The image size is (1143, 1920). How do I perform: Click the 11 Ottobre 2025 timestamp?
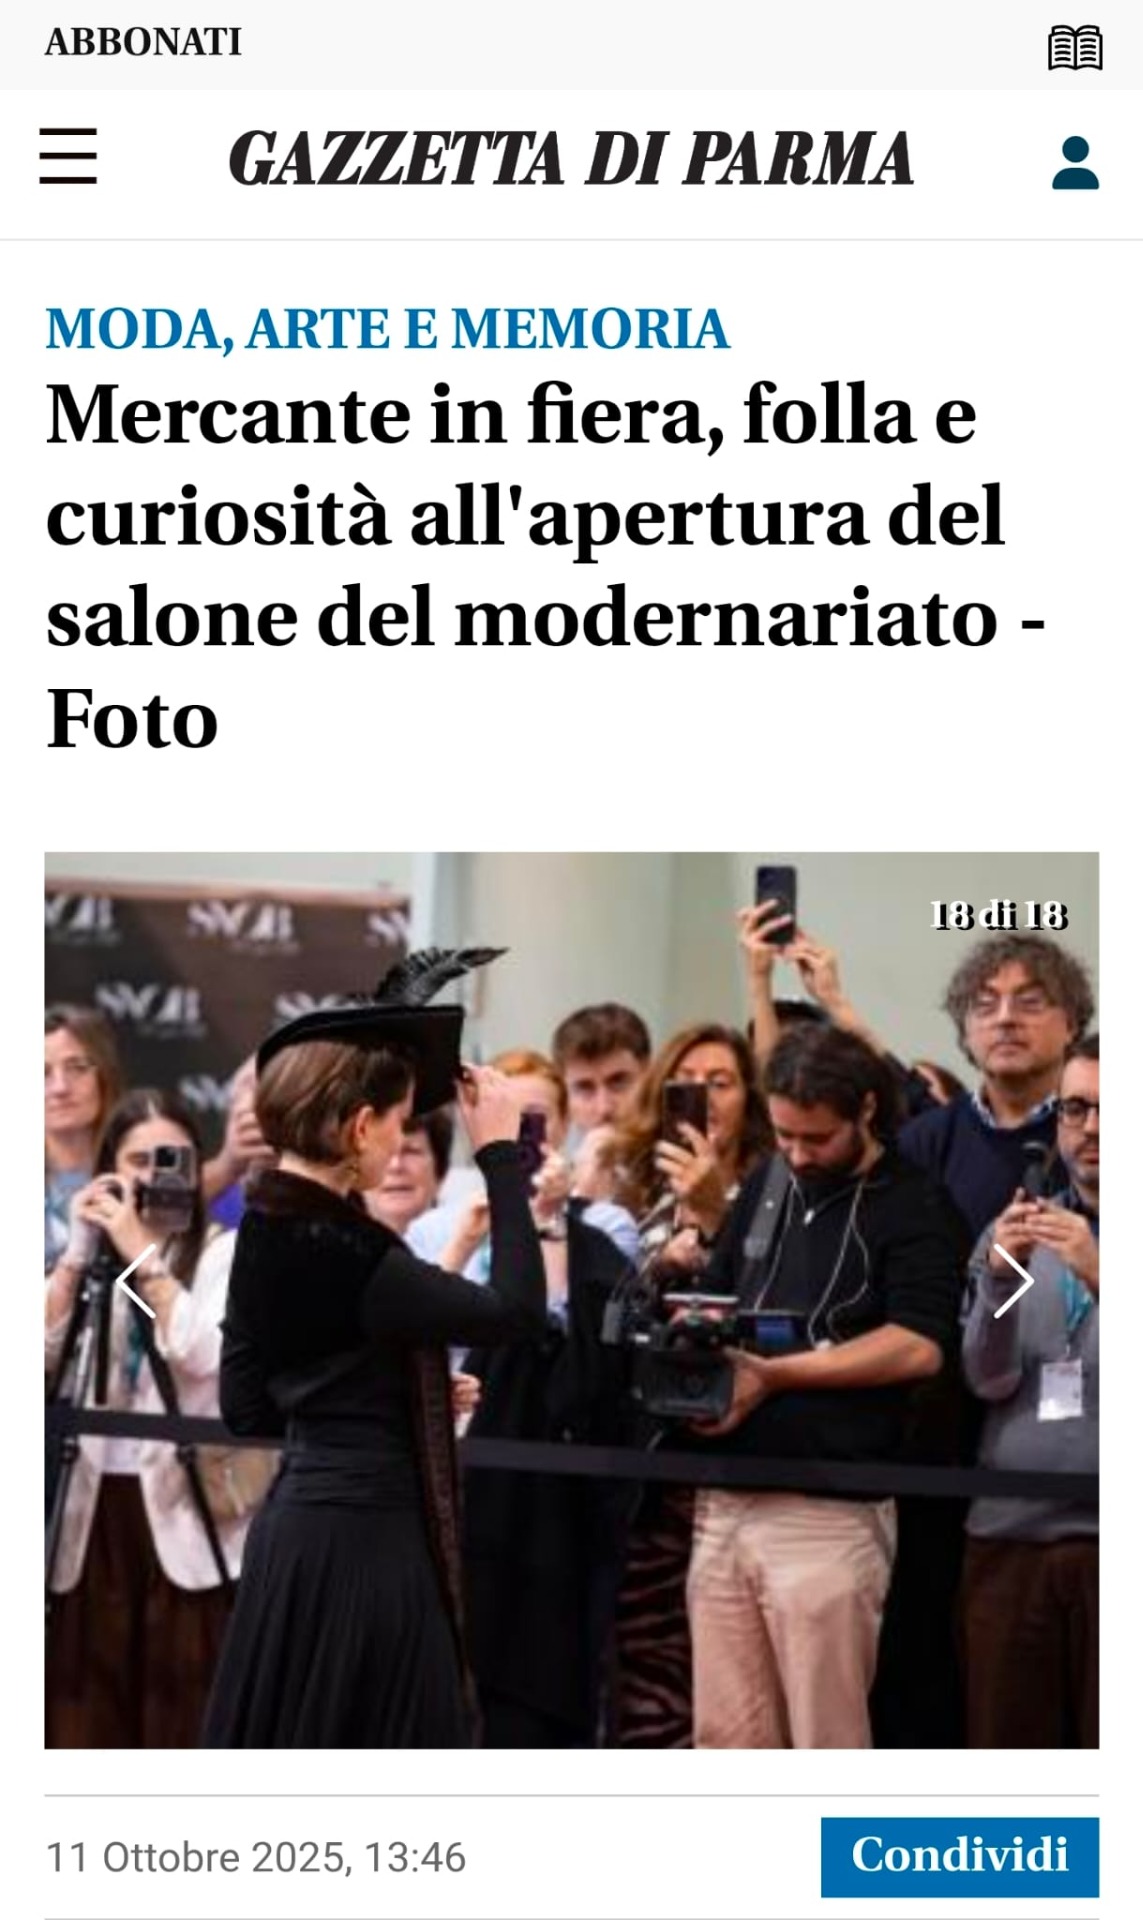pyautogui.click(x=256, y=1857)
